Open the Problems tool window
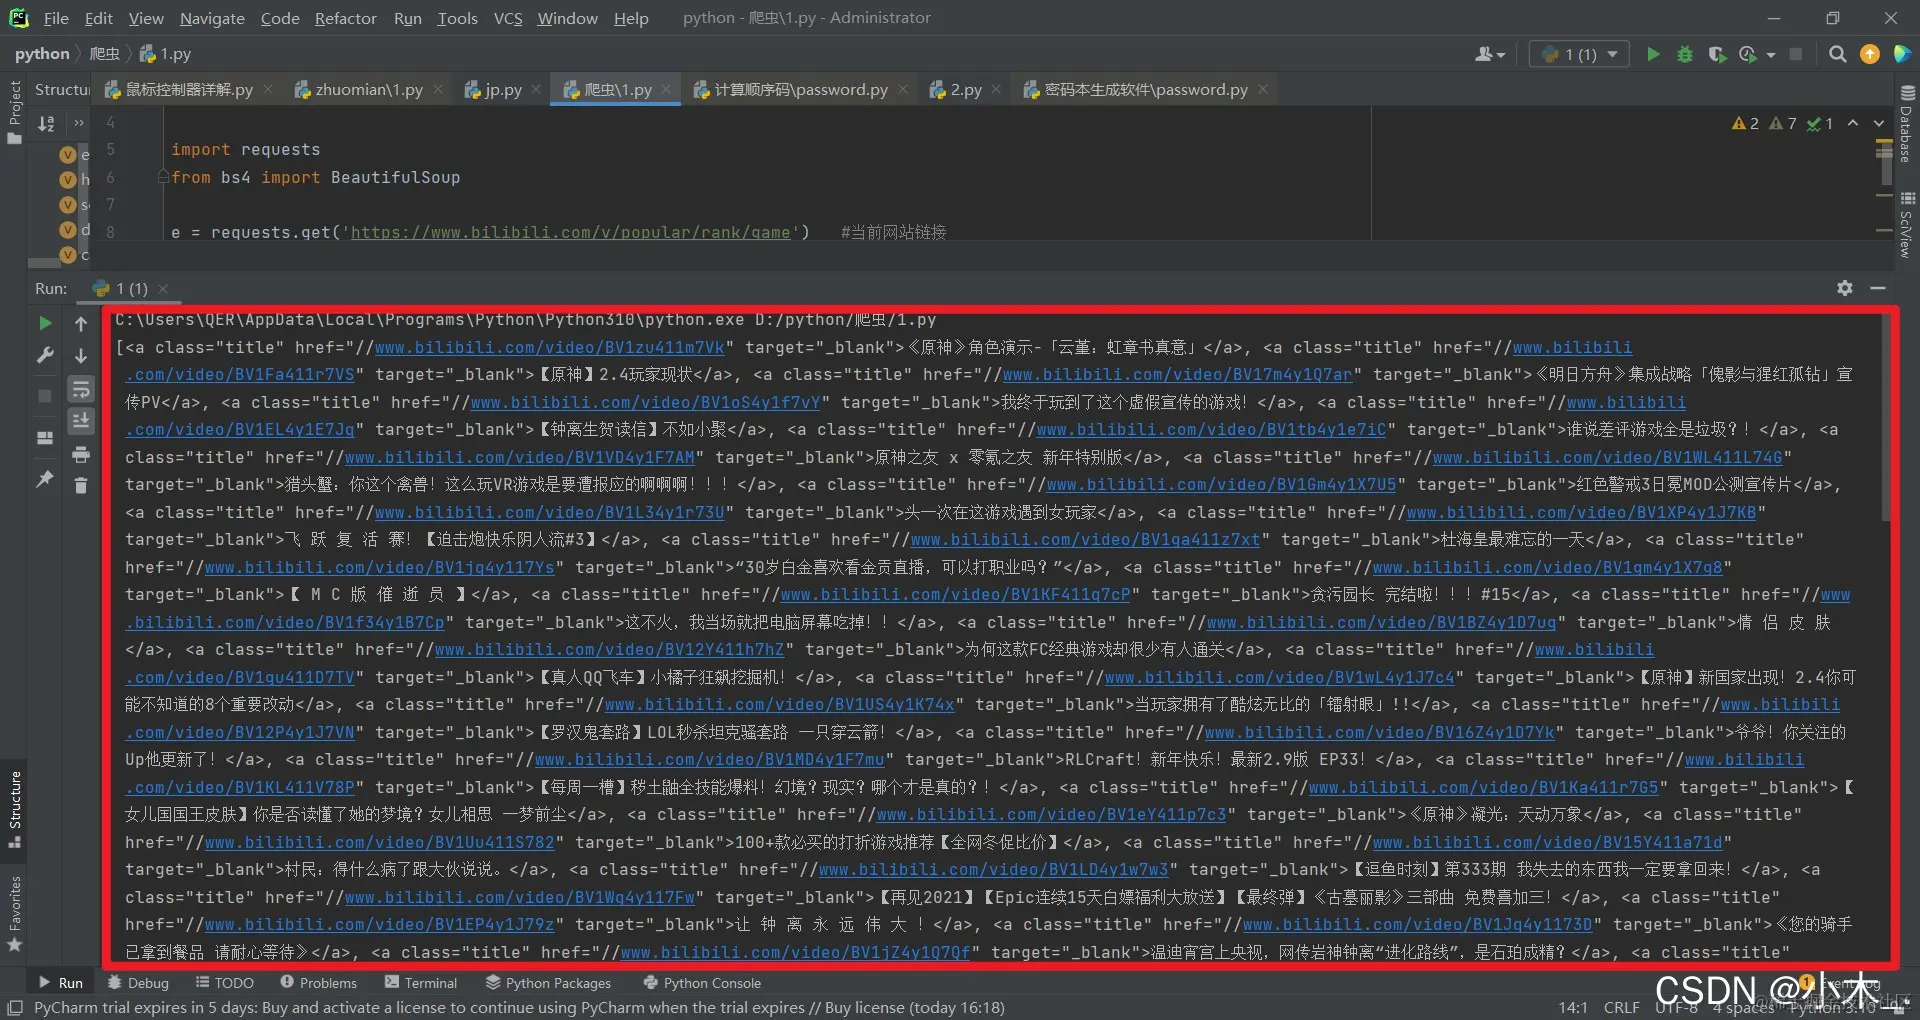 [x=319, y=983]
